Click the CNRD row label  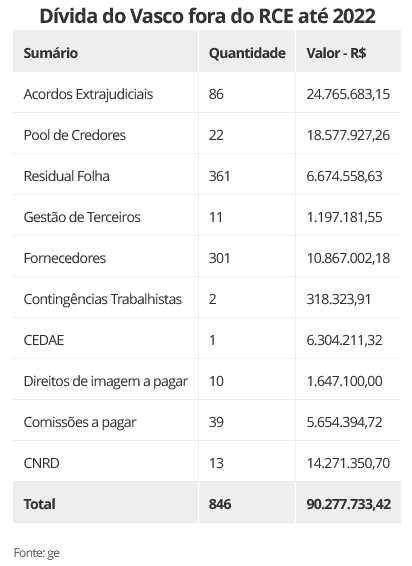tap(42, 463)
